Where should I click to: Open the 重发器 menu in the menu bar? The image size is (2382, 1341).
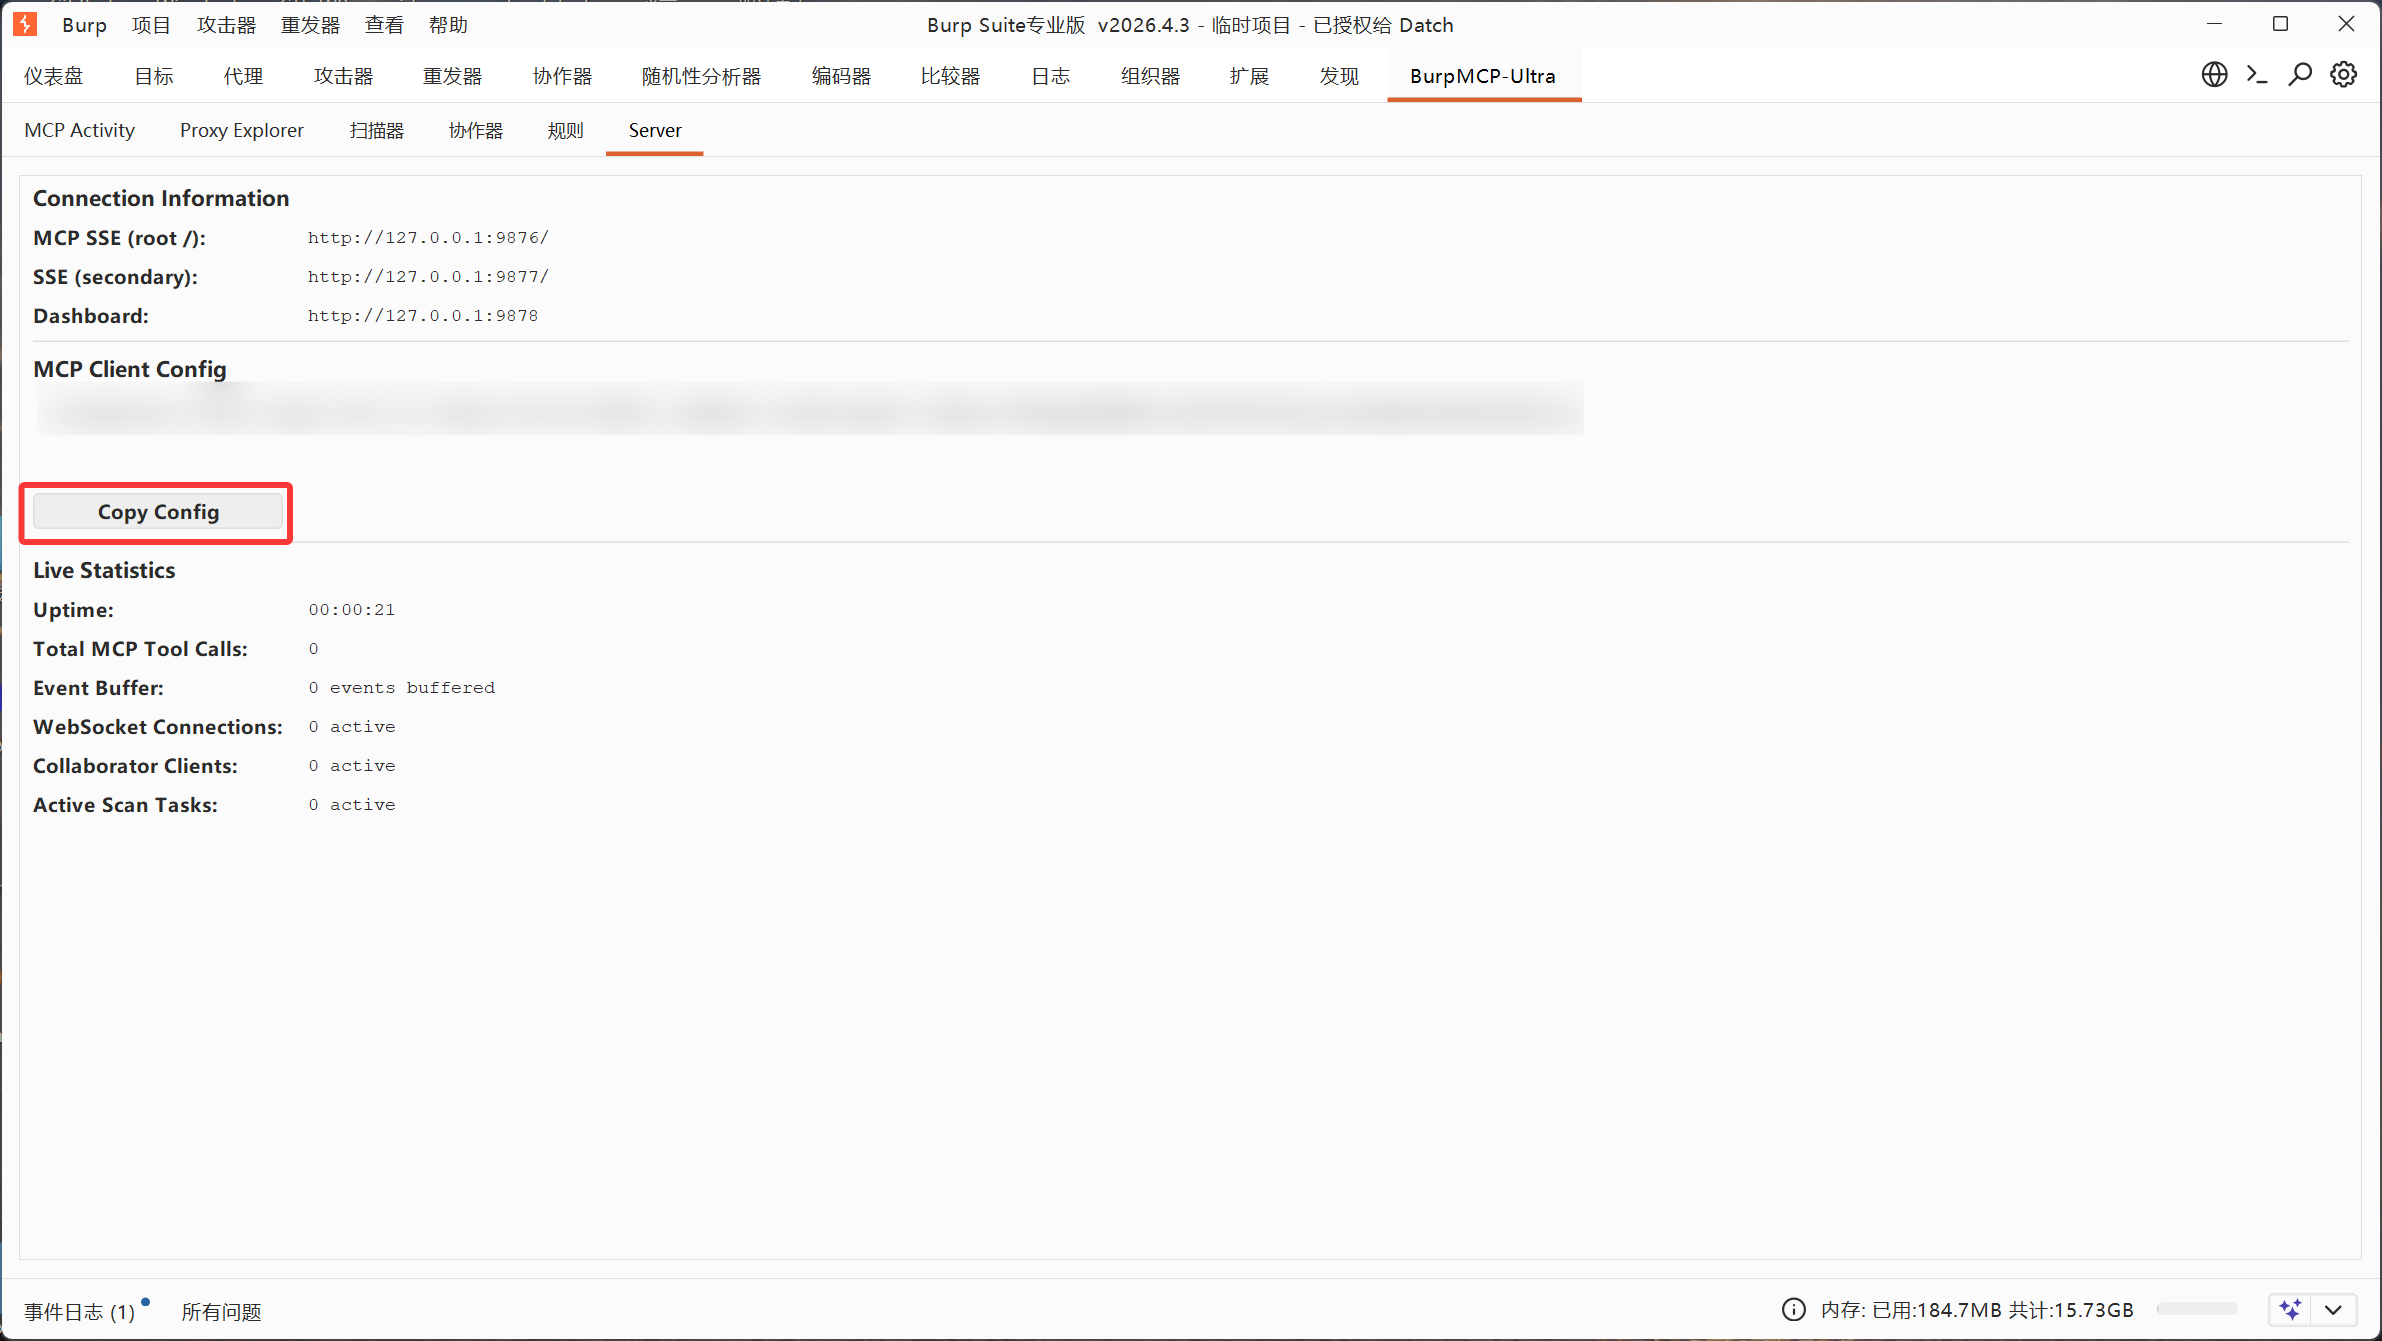point(310,25)
